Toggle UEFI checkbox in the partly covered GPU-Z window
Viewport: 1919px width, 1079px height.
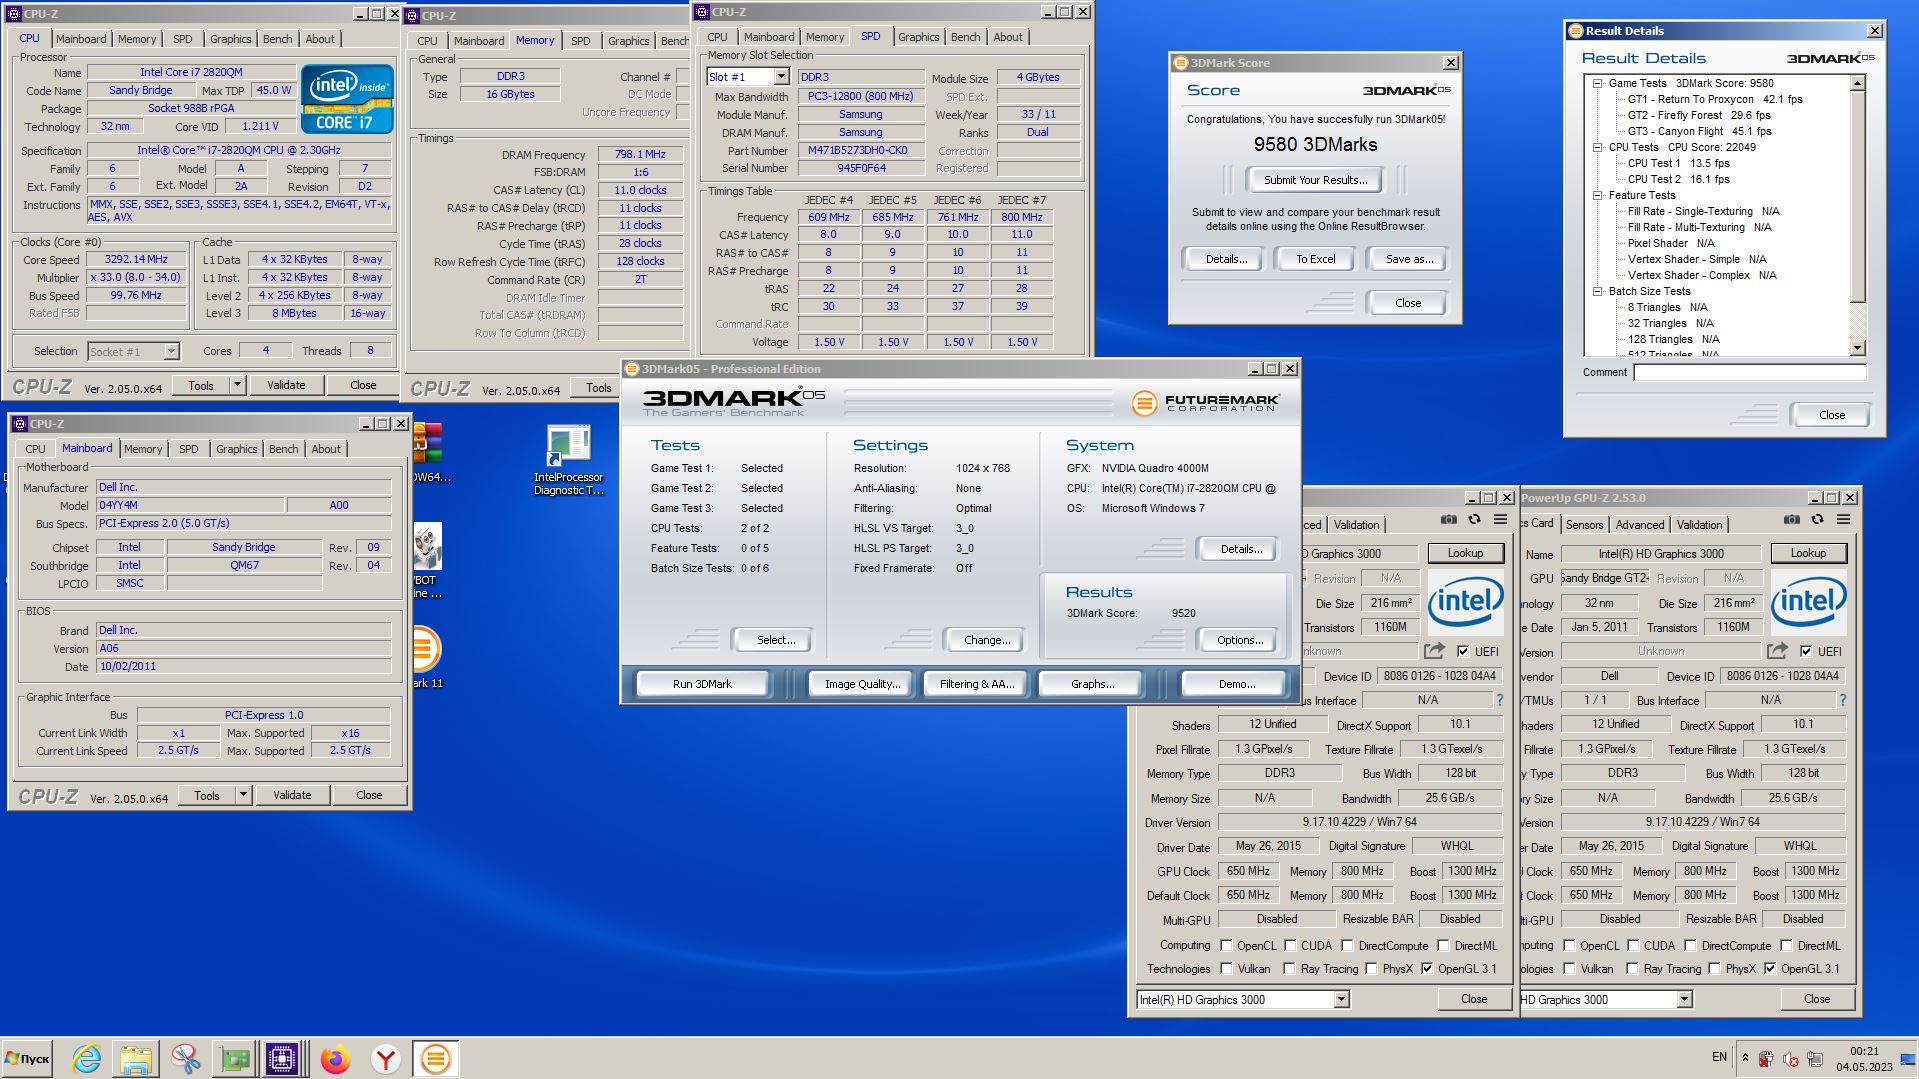1463,651
